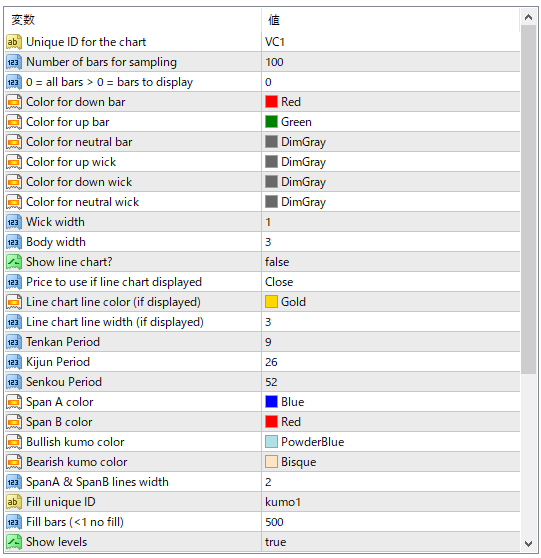Open the Red dropdown for down bar color
Viewport: 541px width, 558px height.
click(x=391, y=102)
